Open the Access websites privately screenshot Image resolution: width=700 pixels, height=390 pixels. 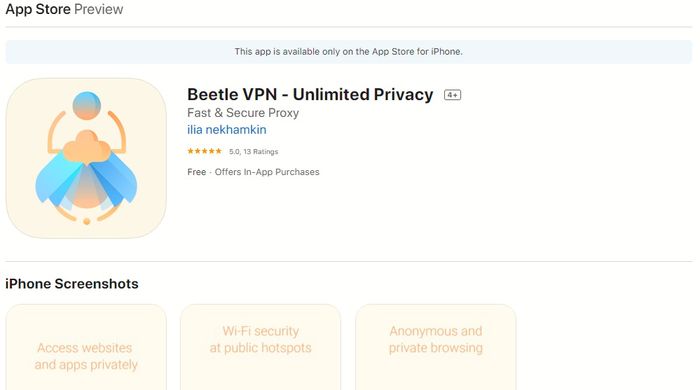tap(86, 347)
